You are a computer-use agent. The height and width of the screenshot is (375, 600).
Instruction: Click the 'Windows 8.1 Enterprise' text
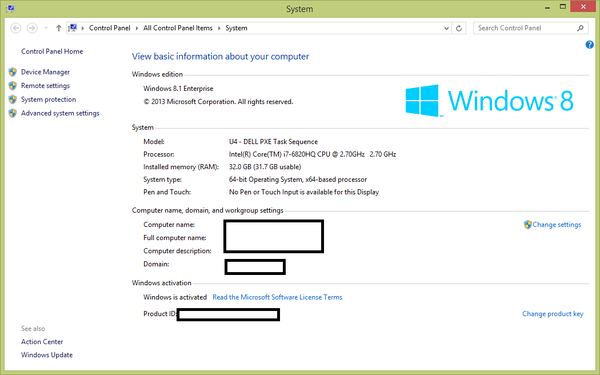(x=178, y=88)
